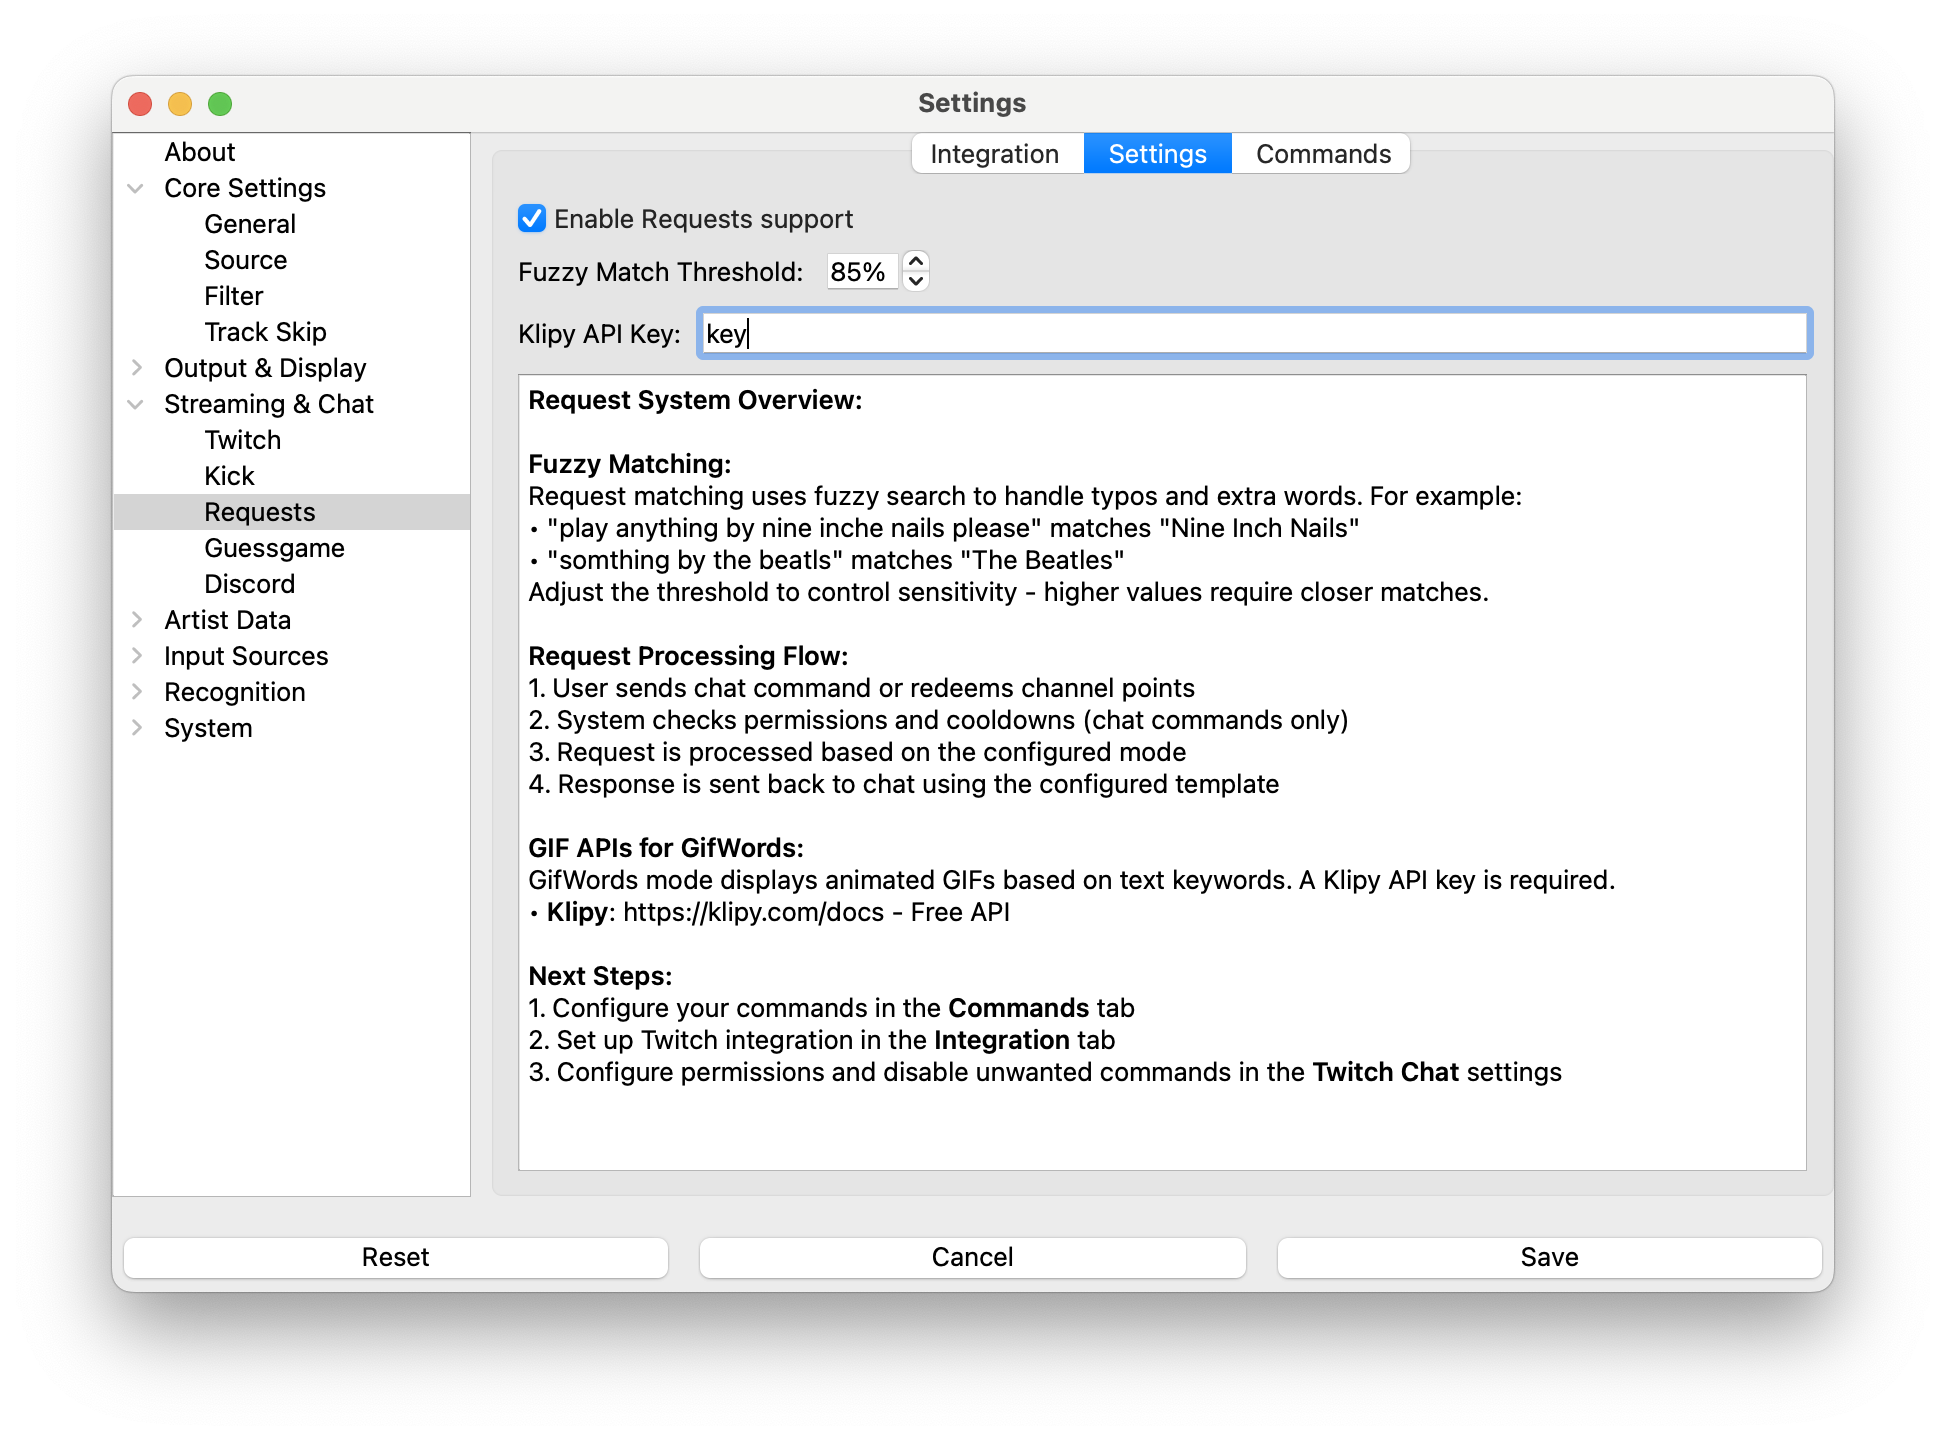Expand the Input Sources section
The image size is (1946, 1440).
pyautogui.click(x=136, y=656)
